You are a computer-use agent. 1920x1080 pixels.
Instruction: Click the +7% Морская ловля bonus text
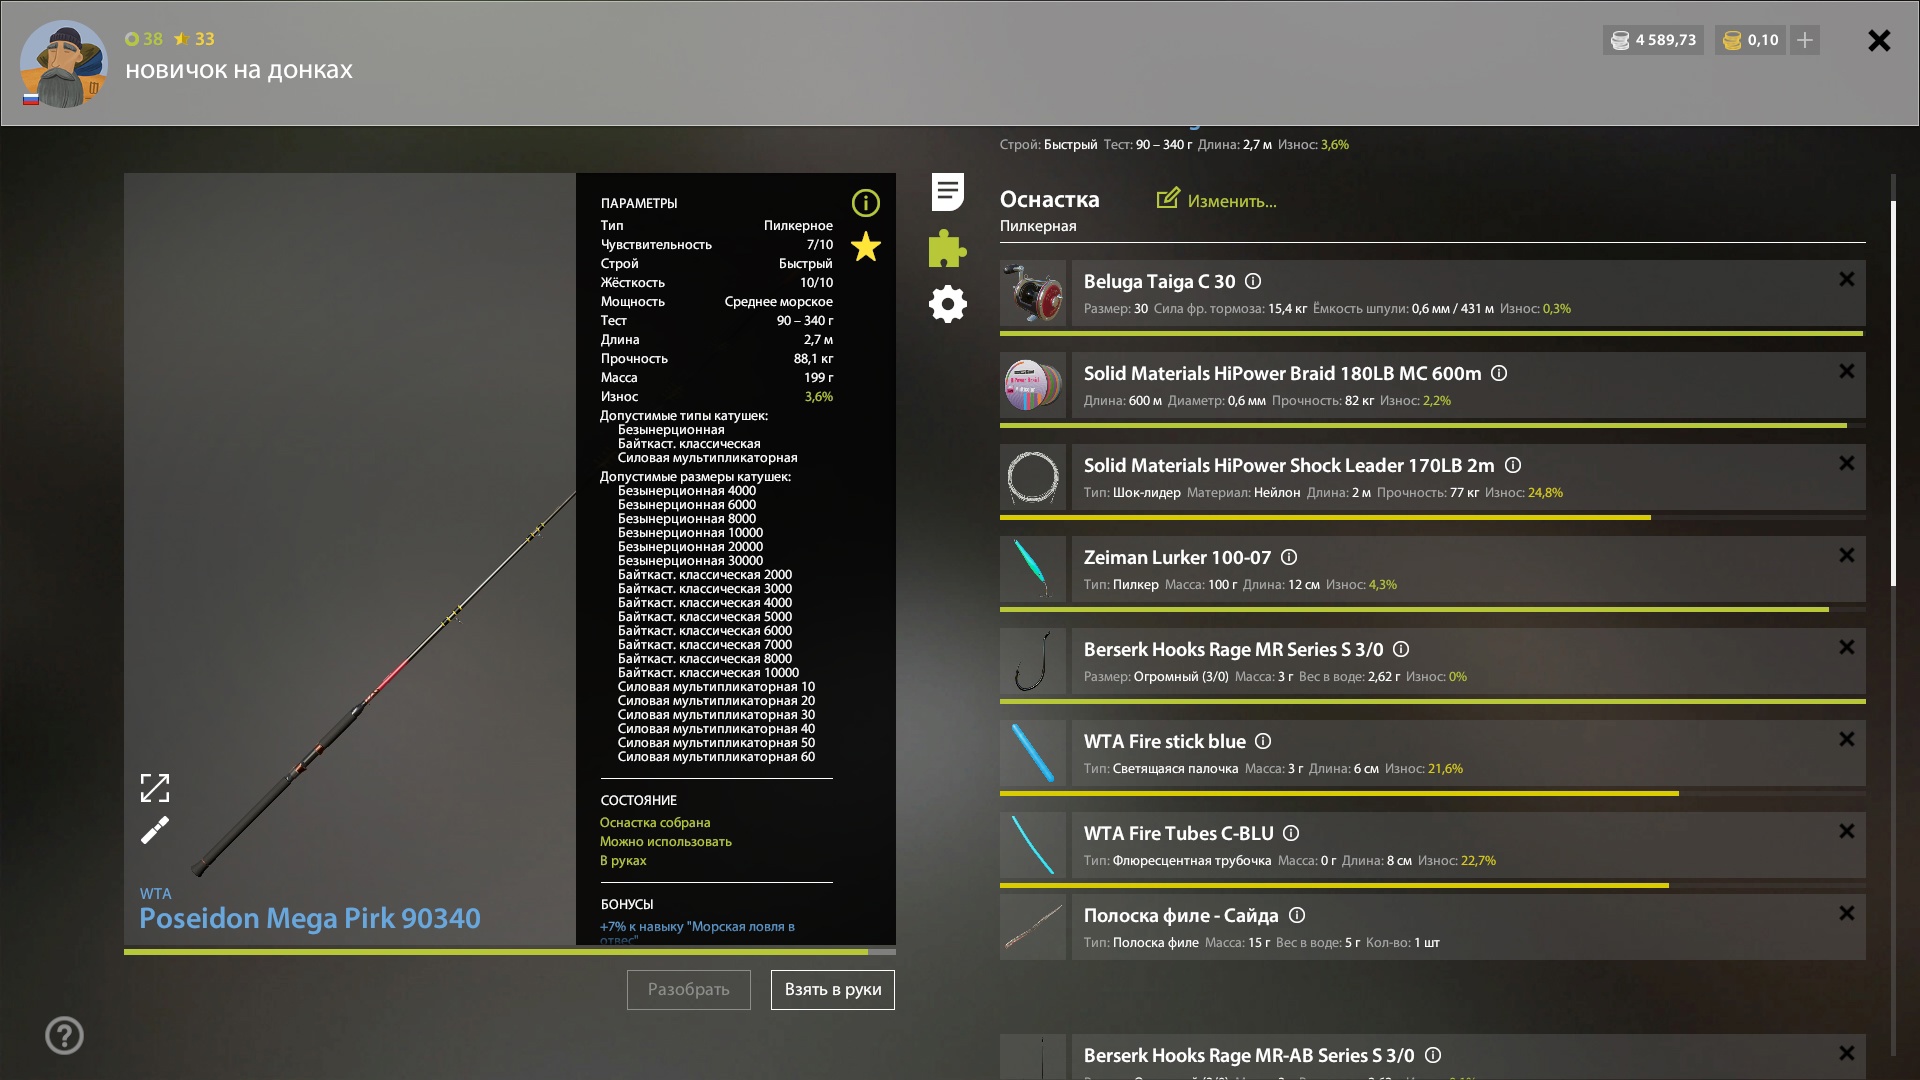698,932
